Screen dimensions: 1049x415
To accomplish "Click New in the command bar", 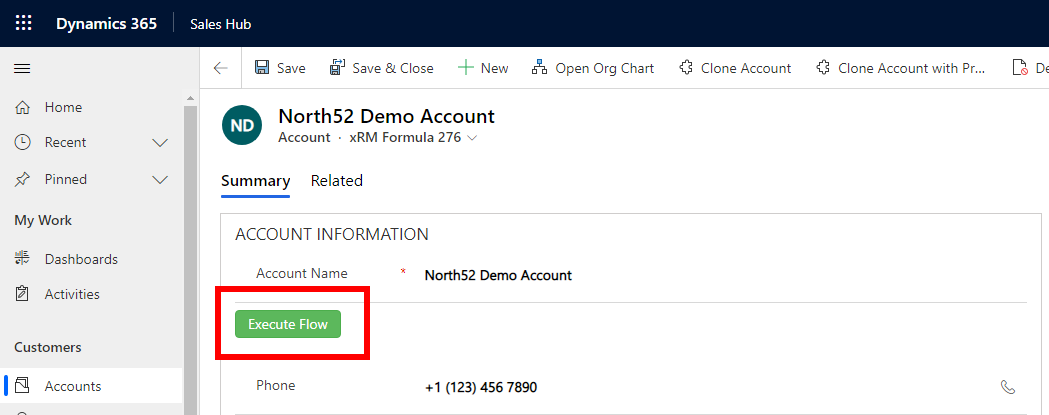I will [x=483, y=68].
